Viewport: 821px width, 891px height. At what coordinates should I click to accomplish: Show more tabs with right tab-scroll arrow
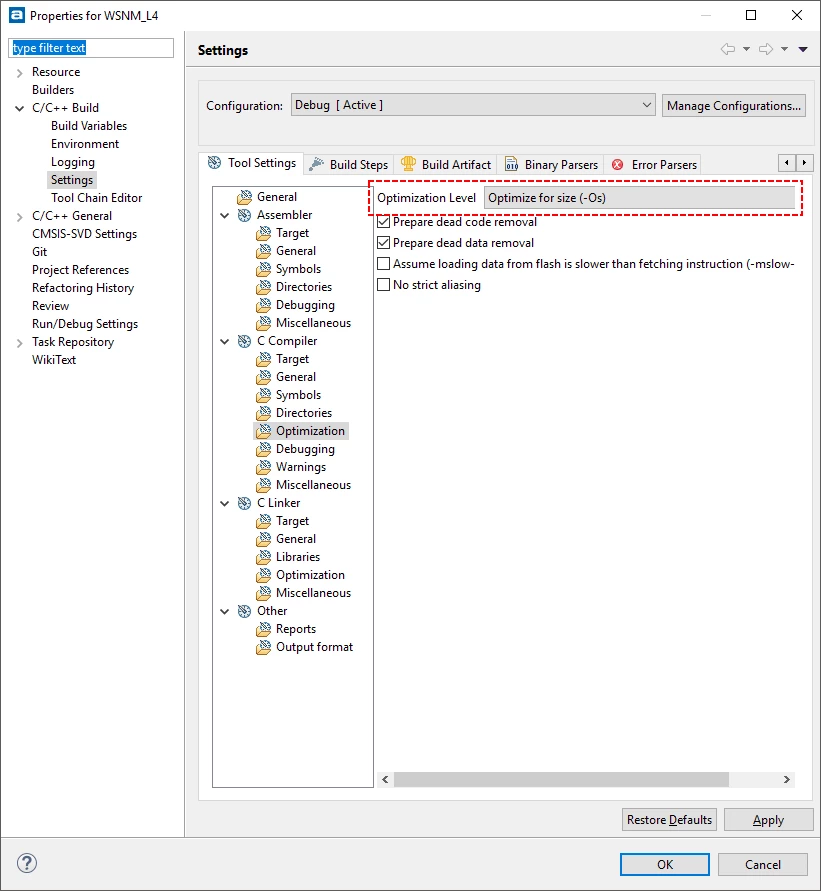pyautogui.click(x=805, y=163)
